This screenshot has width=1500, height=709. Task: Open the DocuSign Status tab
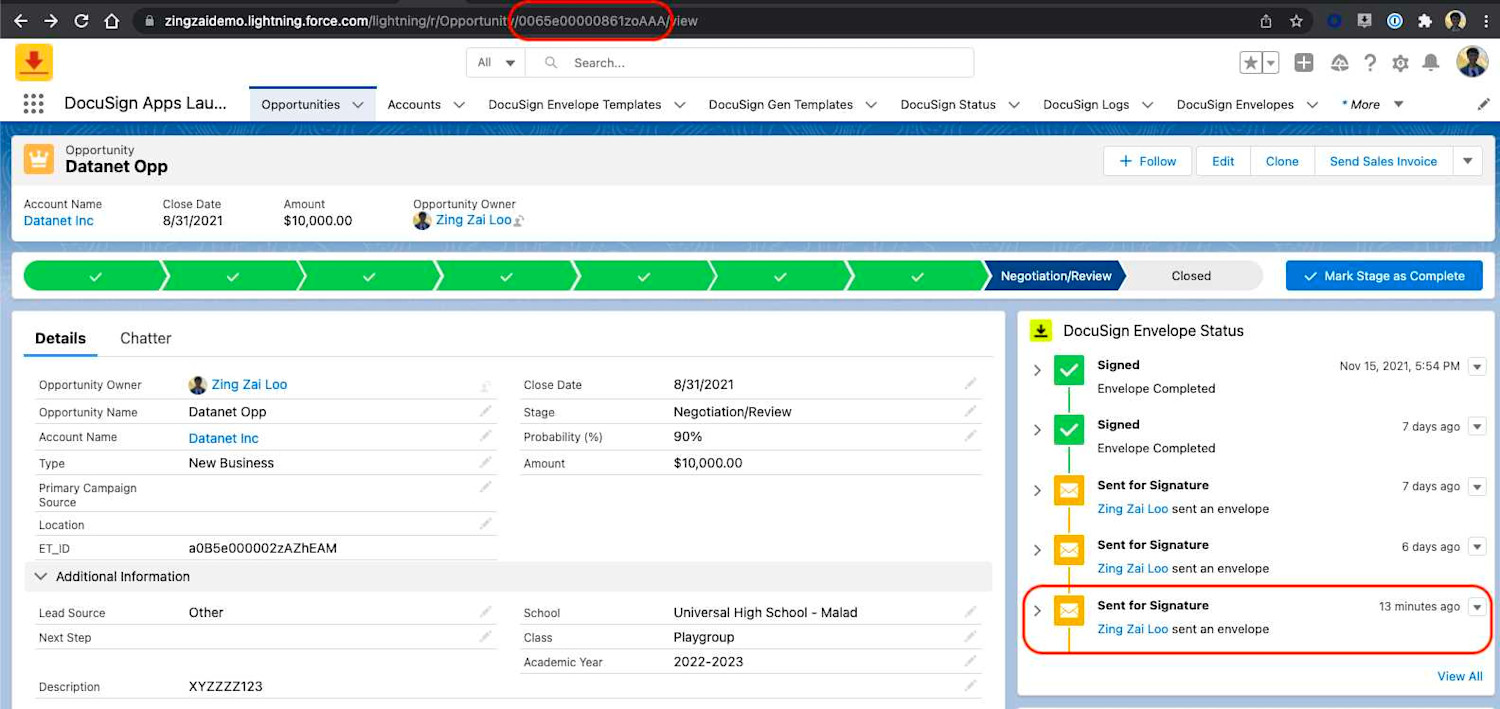pos(950,103)
